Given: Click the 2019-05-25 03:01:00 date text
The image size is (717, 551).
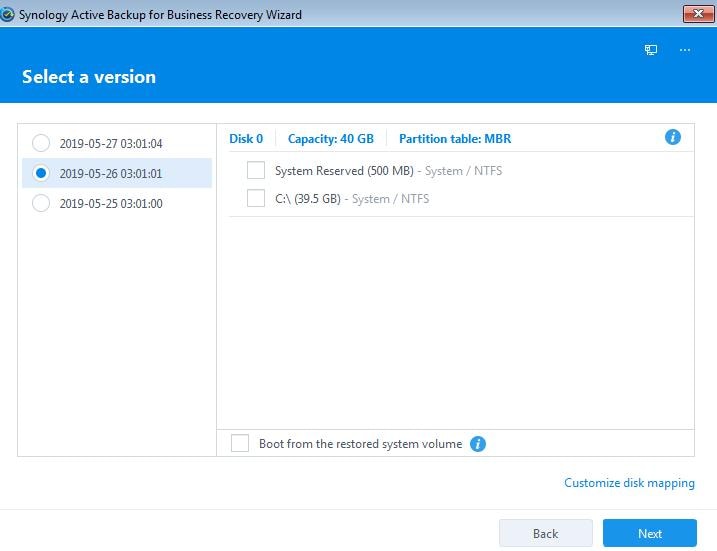Looking at the screenshot, I should pos(111,203).
